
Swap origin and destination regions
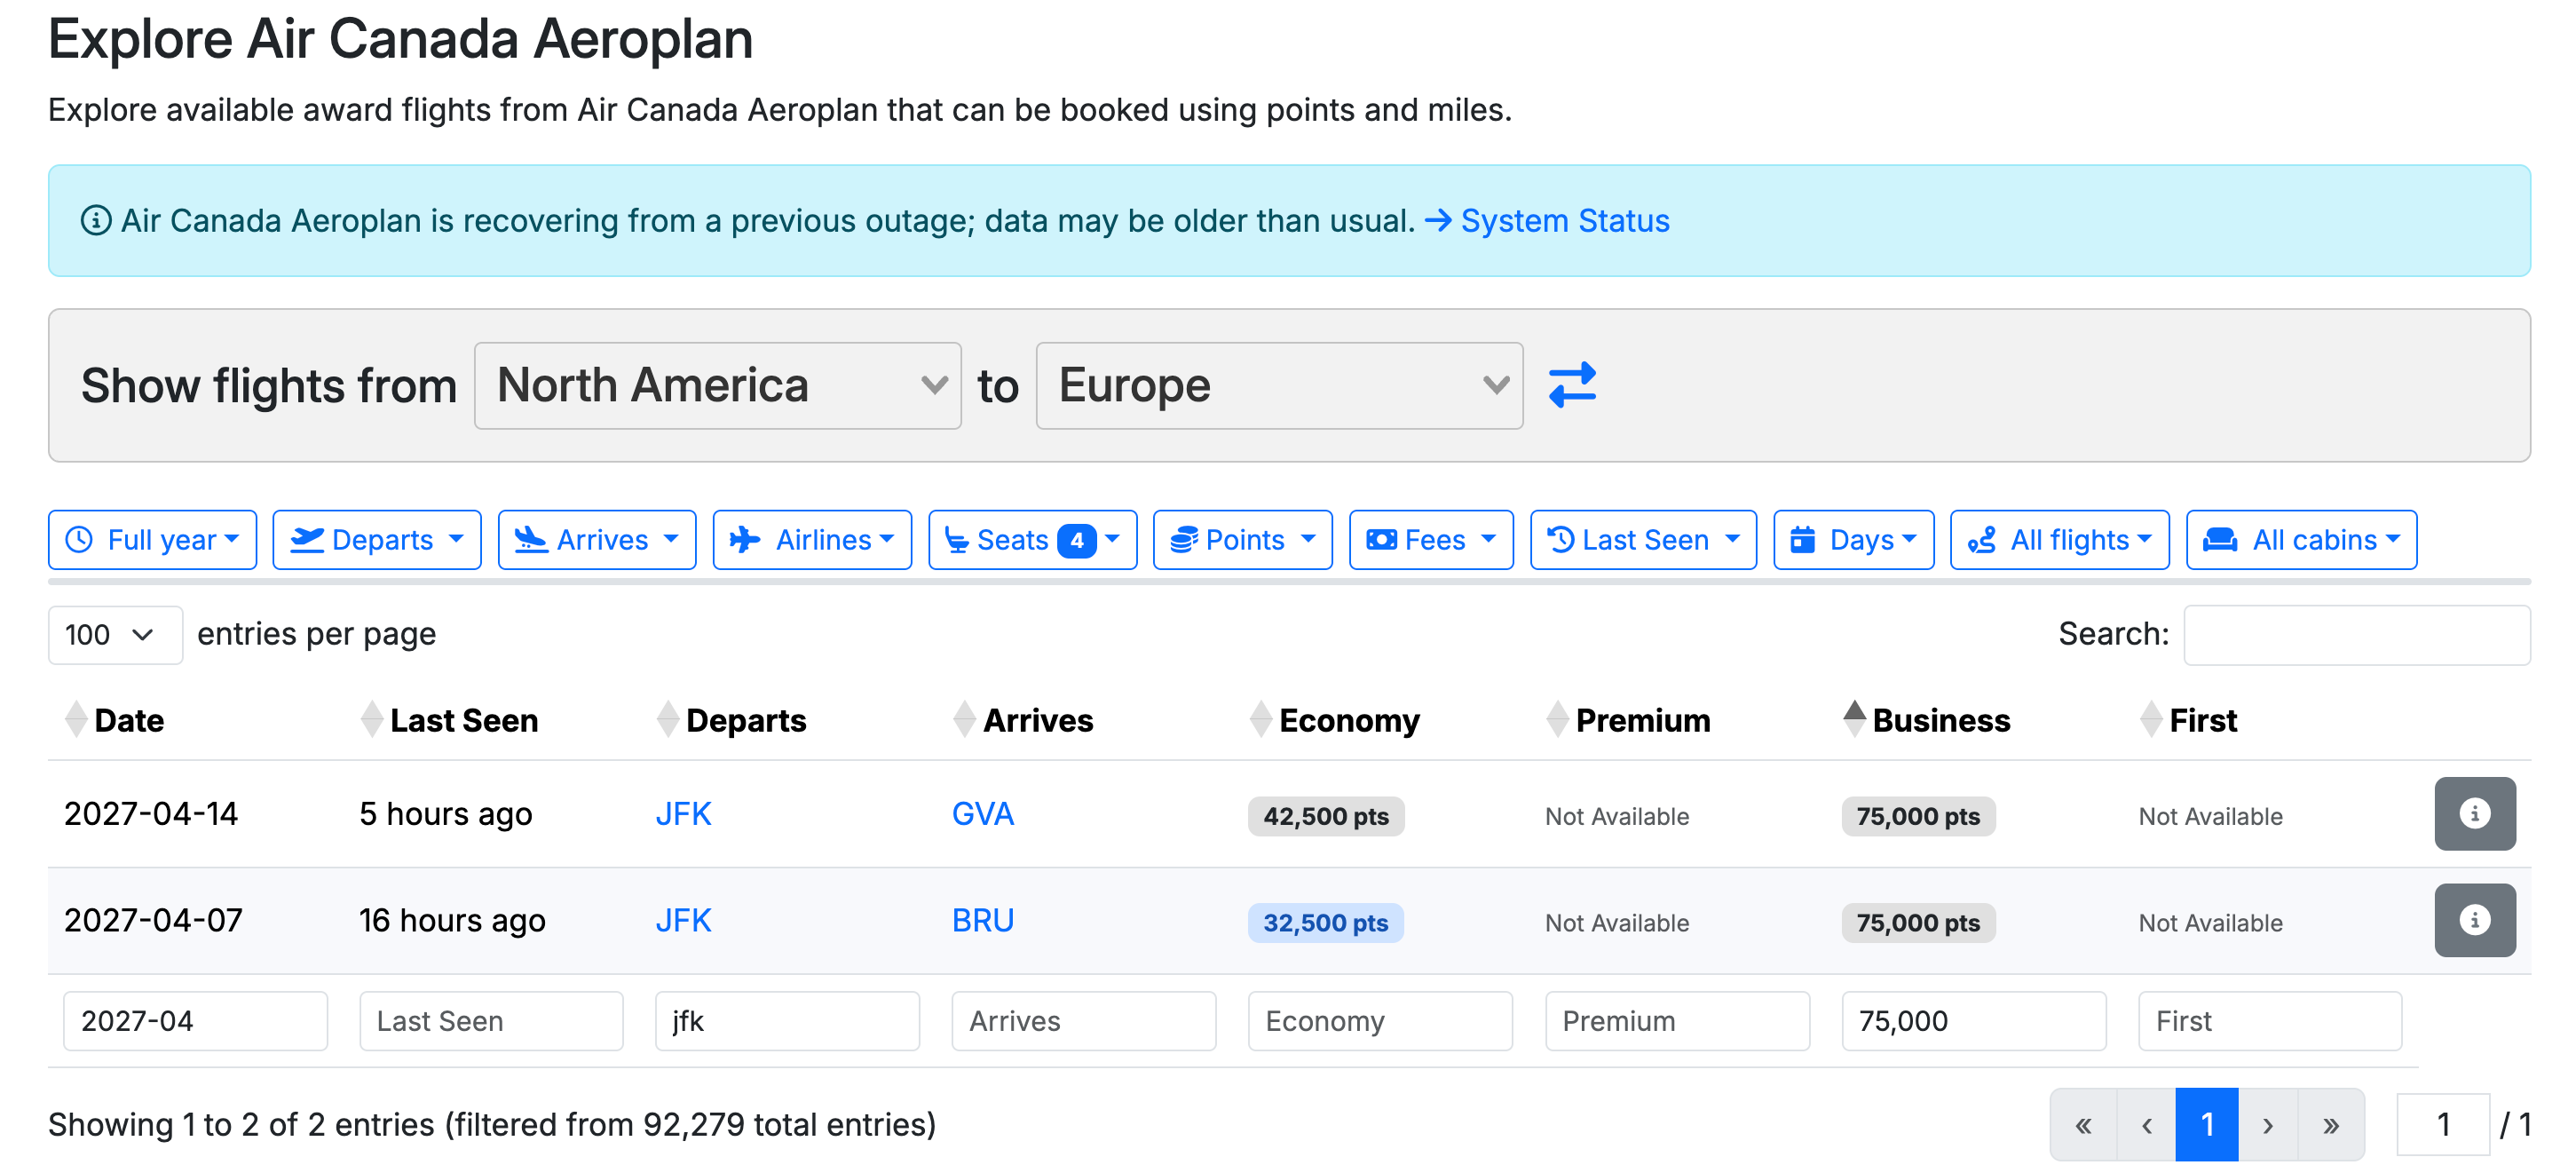click(1572, 385)
